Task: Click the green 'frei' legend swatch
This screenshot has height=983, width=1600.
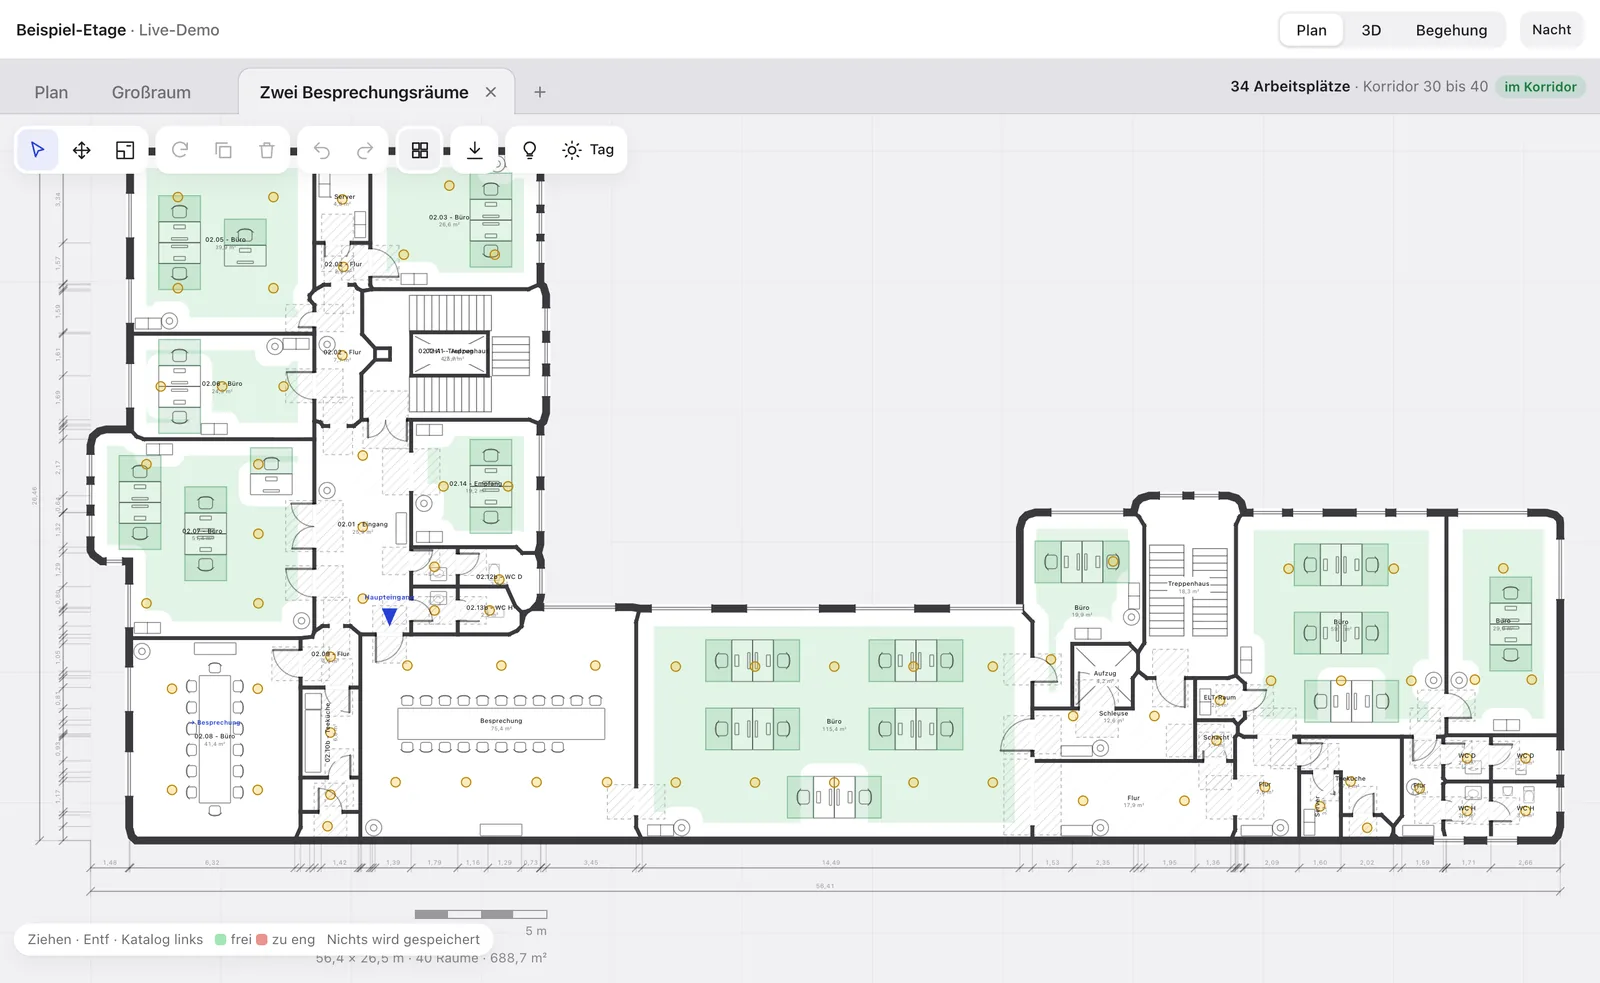Action: coord(221,939)
